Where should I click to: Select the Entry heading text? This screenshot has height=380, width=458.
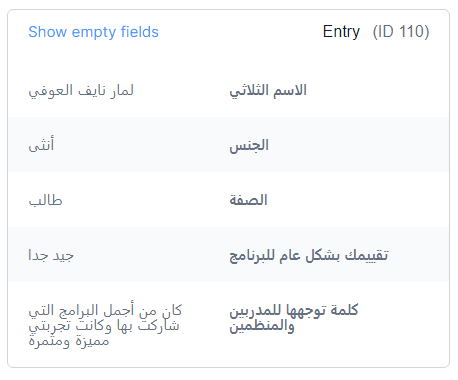tap(341, 32)
